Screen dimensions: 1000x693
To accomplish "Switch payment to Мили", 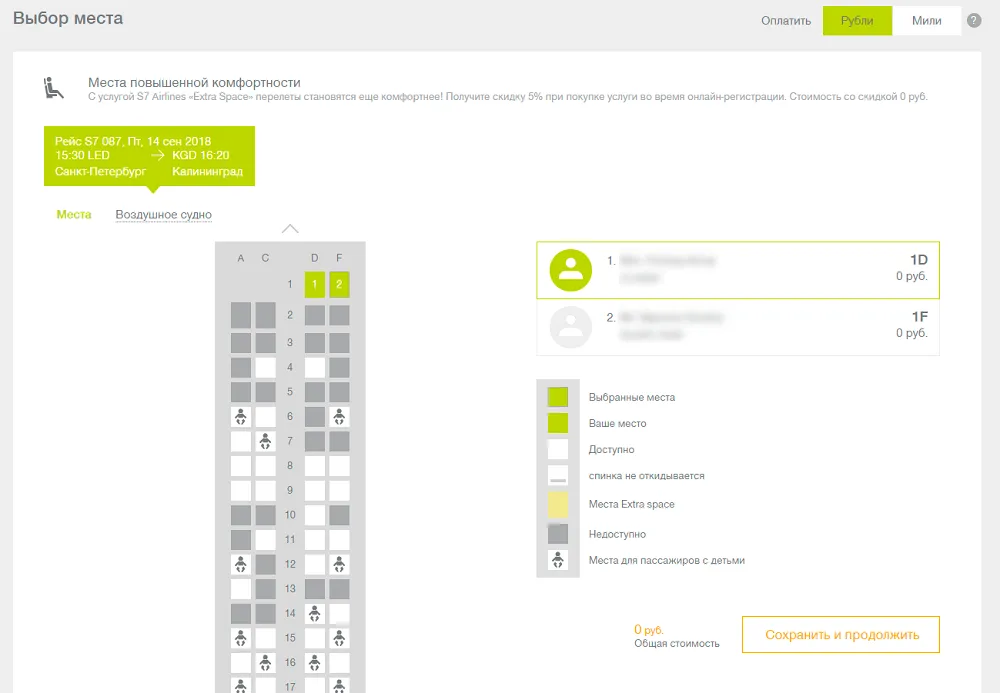I will point(926,21).
